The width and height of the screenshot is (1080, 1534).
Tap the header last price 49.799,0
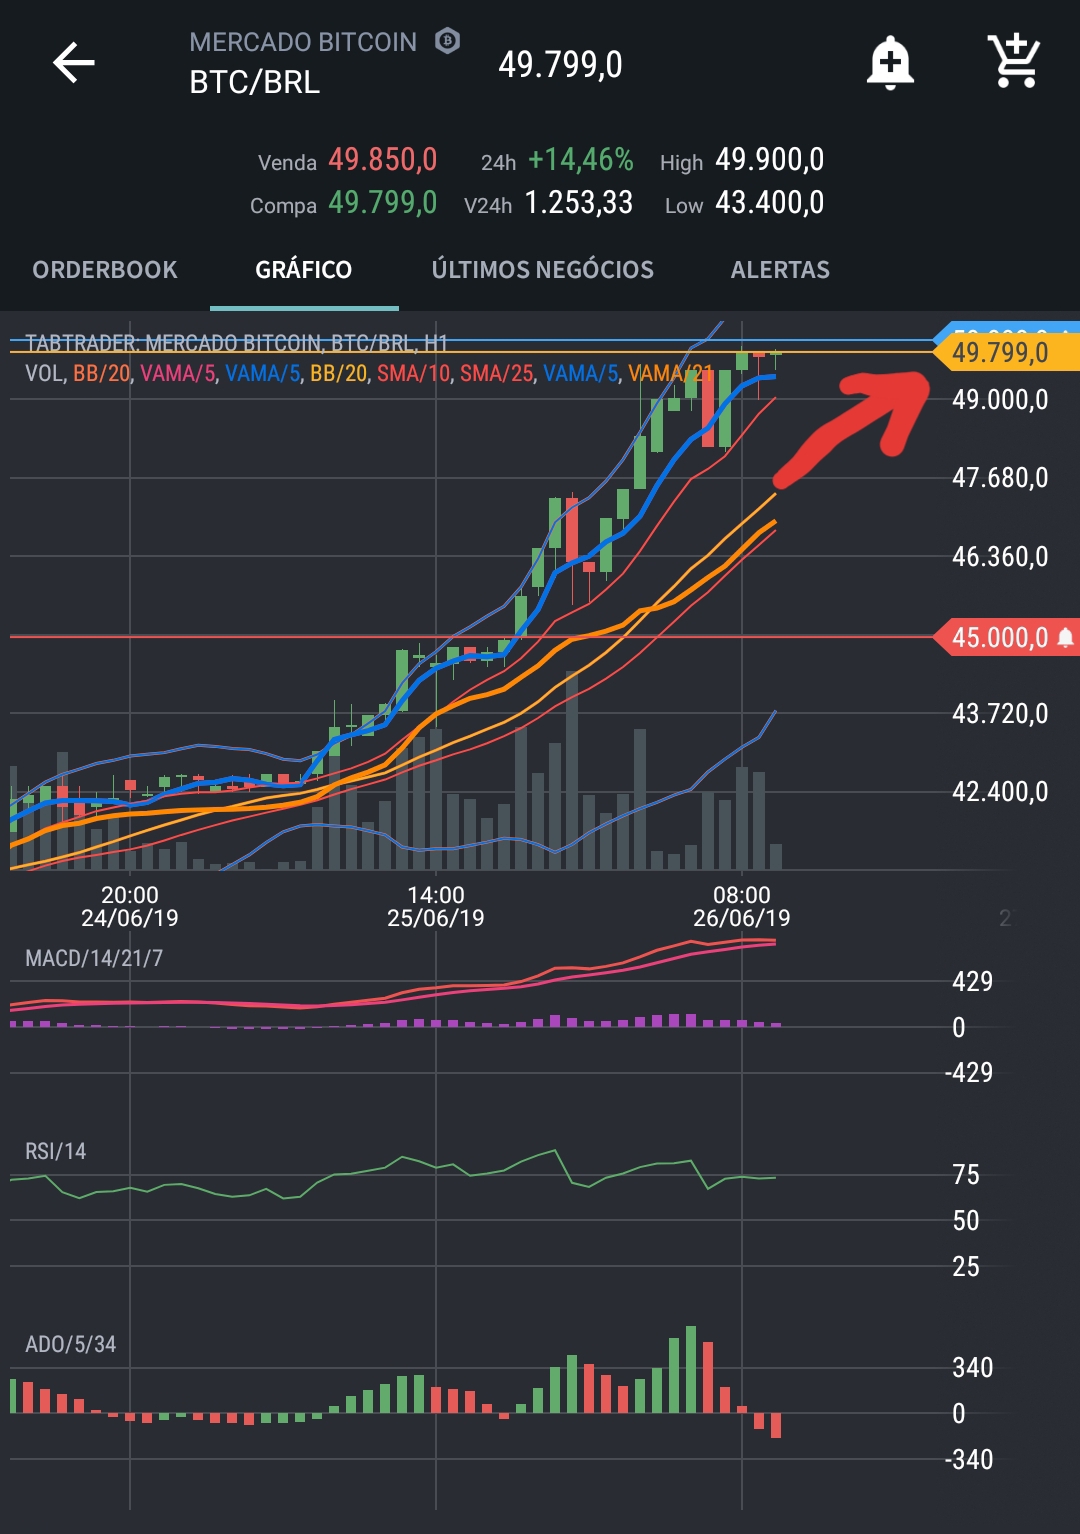561,65
